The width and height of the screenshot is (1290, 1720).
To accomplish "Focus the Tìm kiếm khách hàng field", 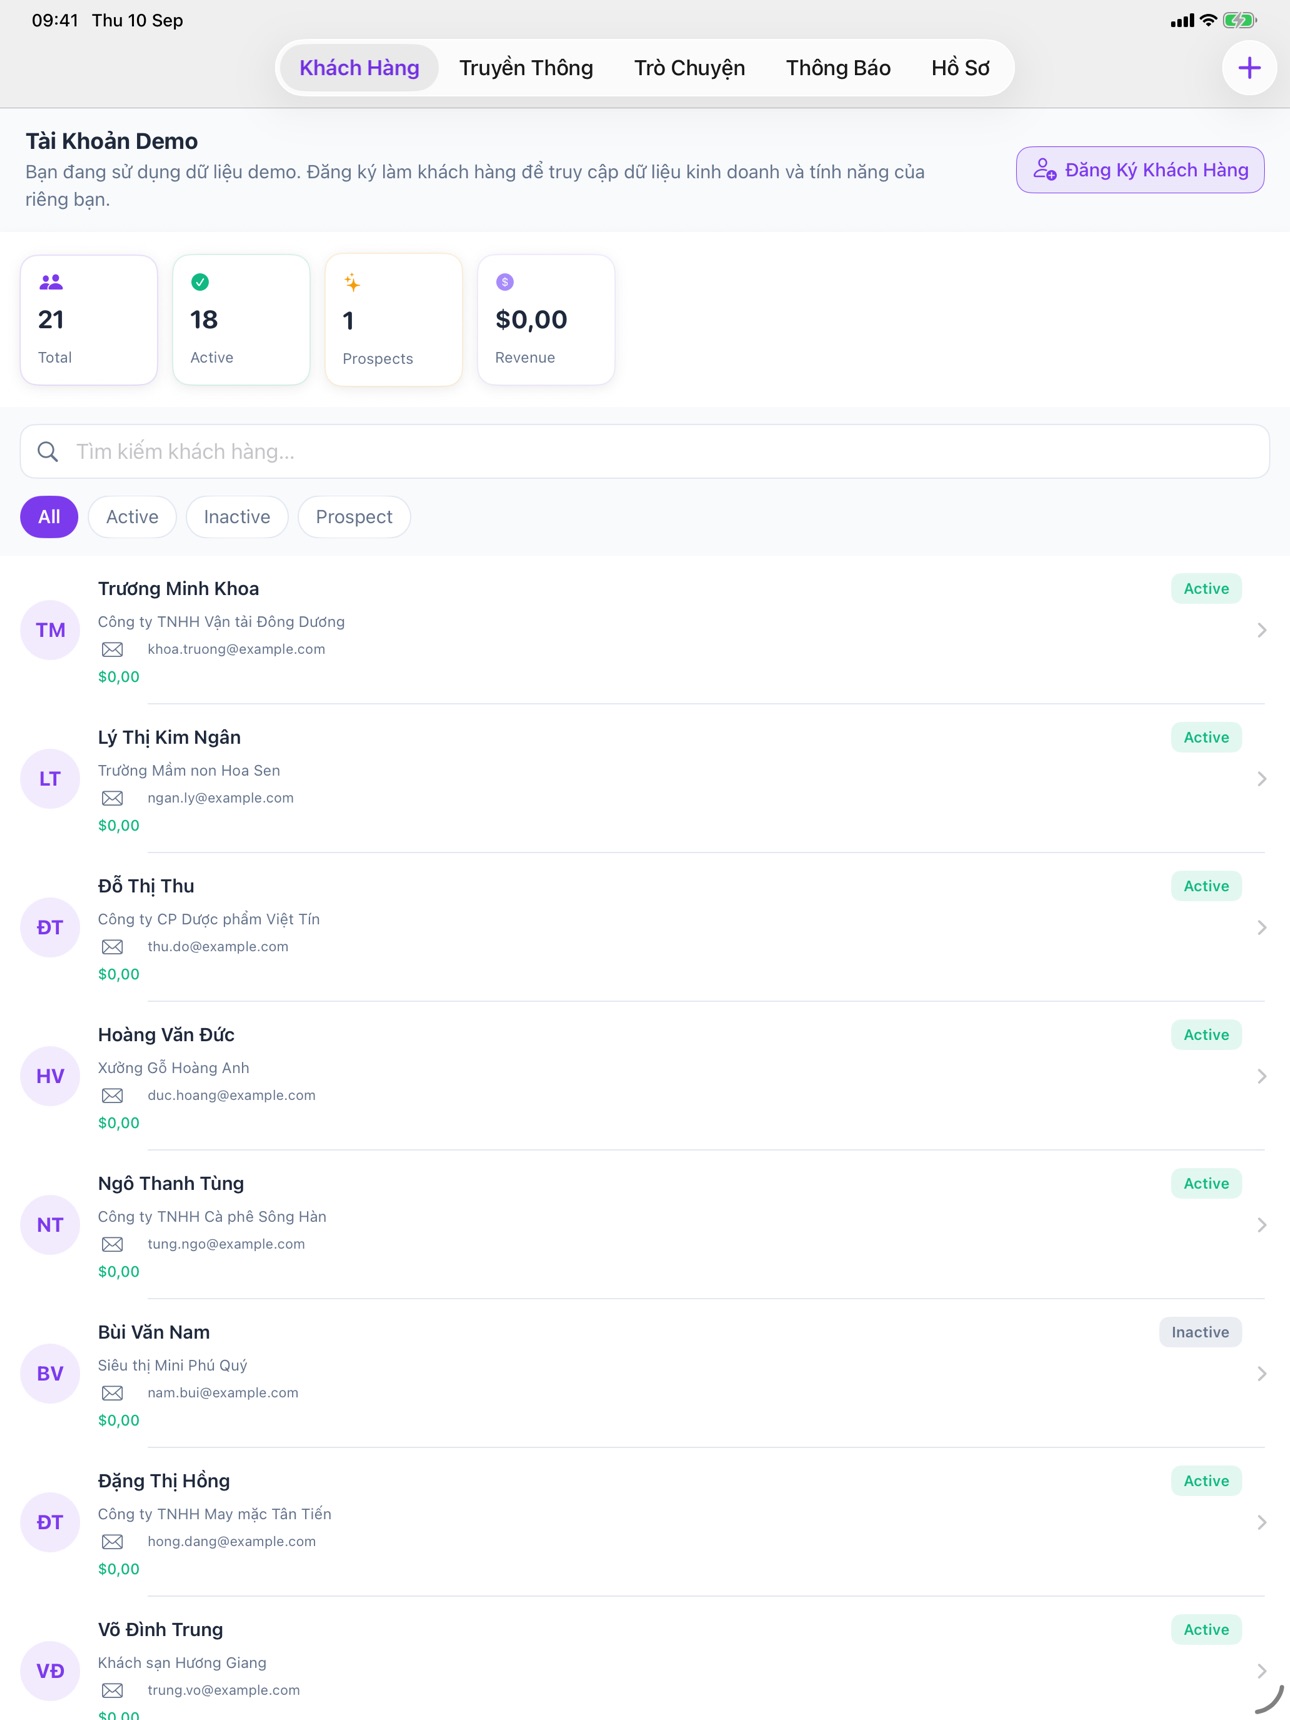I will coord(645,452).
